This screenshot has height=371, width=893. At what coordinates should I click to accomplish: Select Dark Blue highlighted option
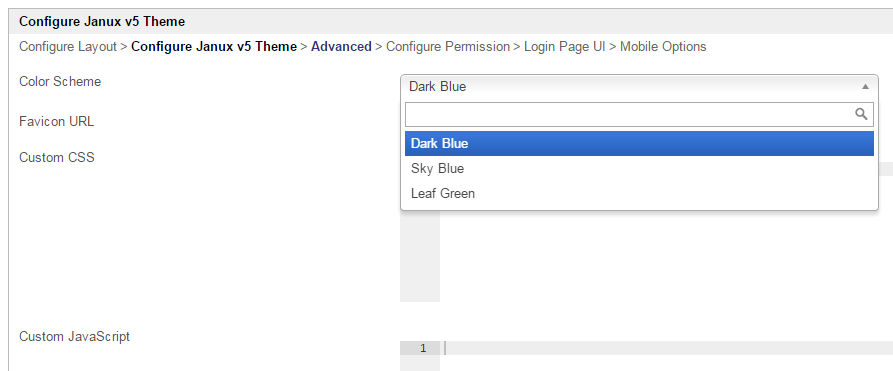coord(639,144)
